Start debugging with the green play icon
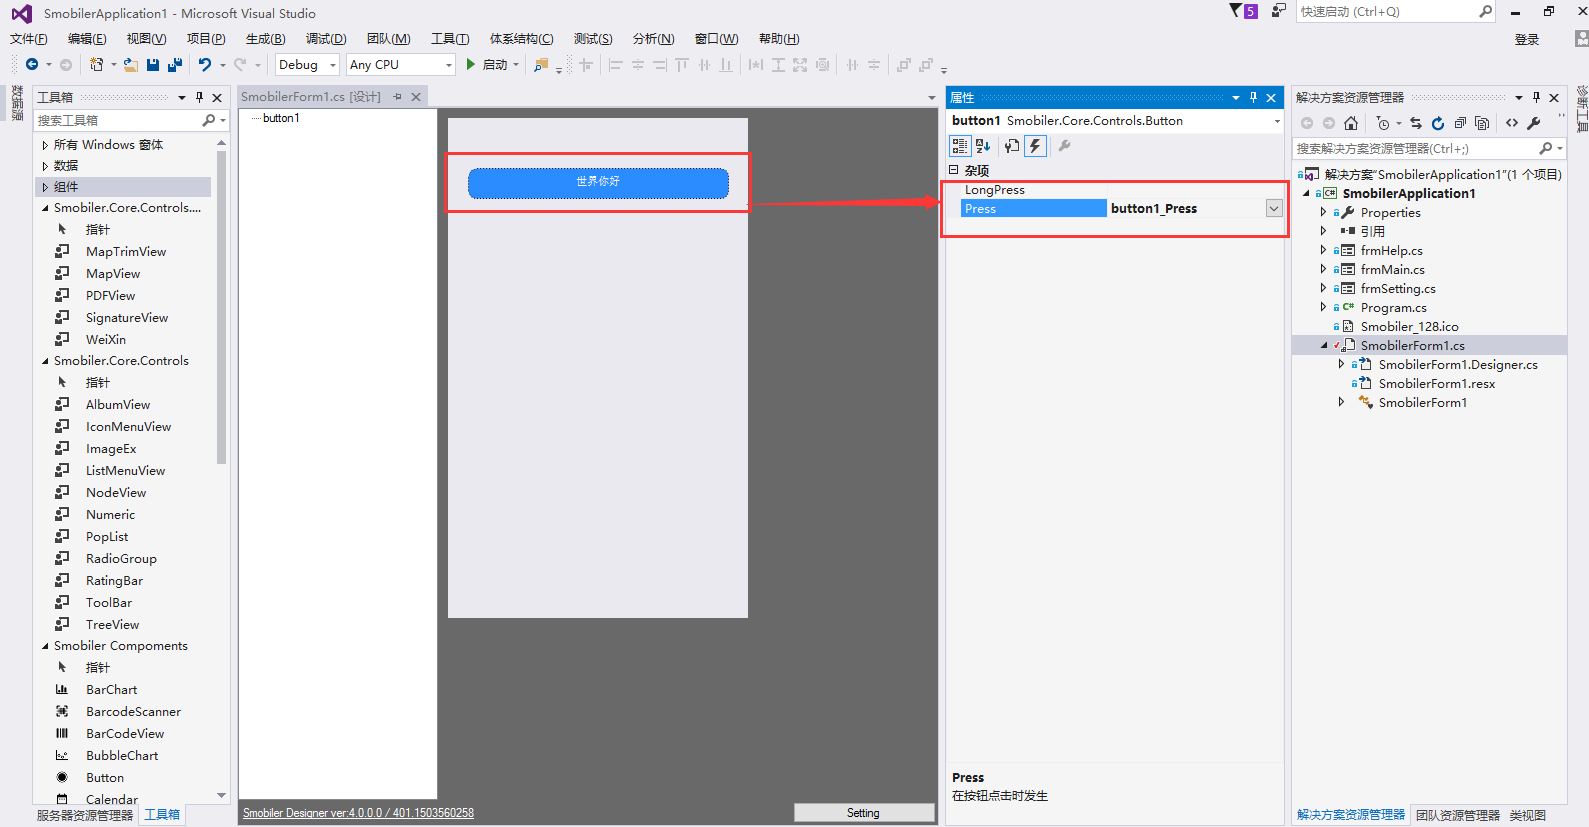1589x827 pixels. 470,64
